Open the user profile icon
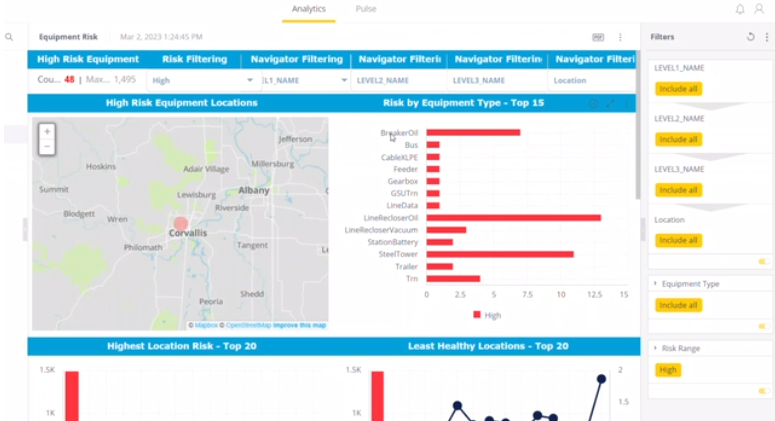775x421 pixels. pos(759,9)
